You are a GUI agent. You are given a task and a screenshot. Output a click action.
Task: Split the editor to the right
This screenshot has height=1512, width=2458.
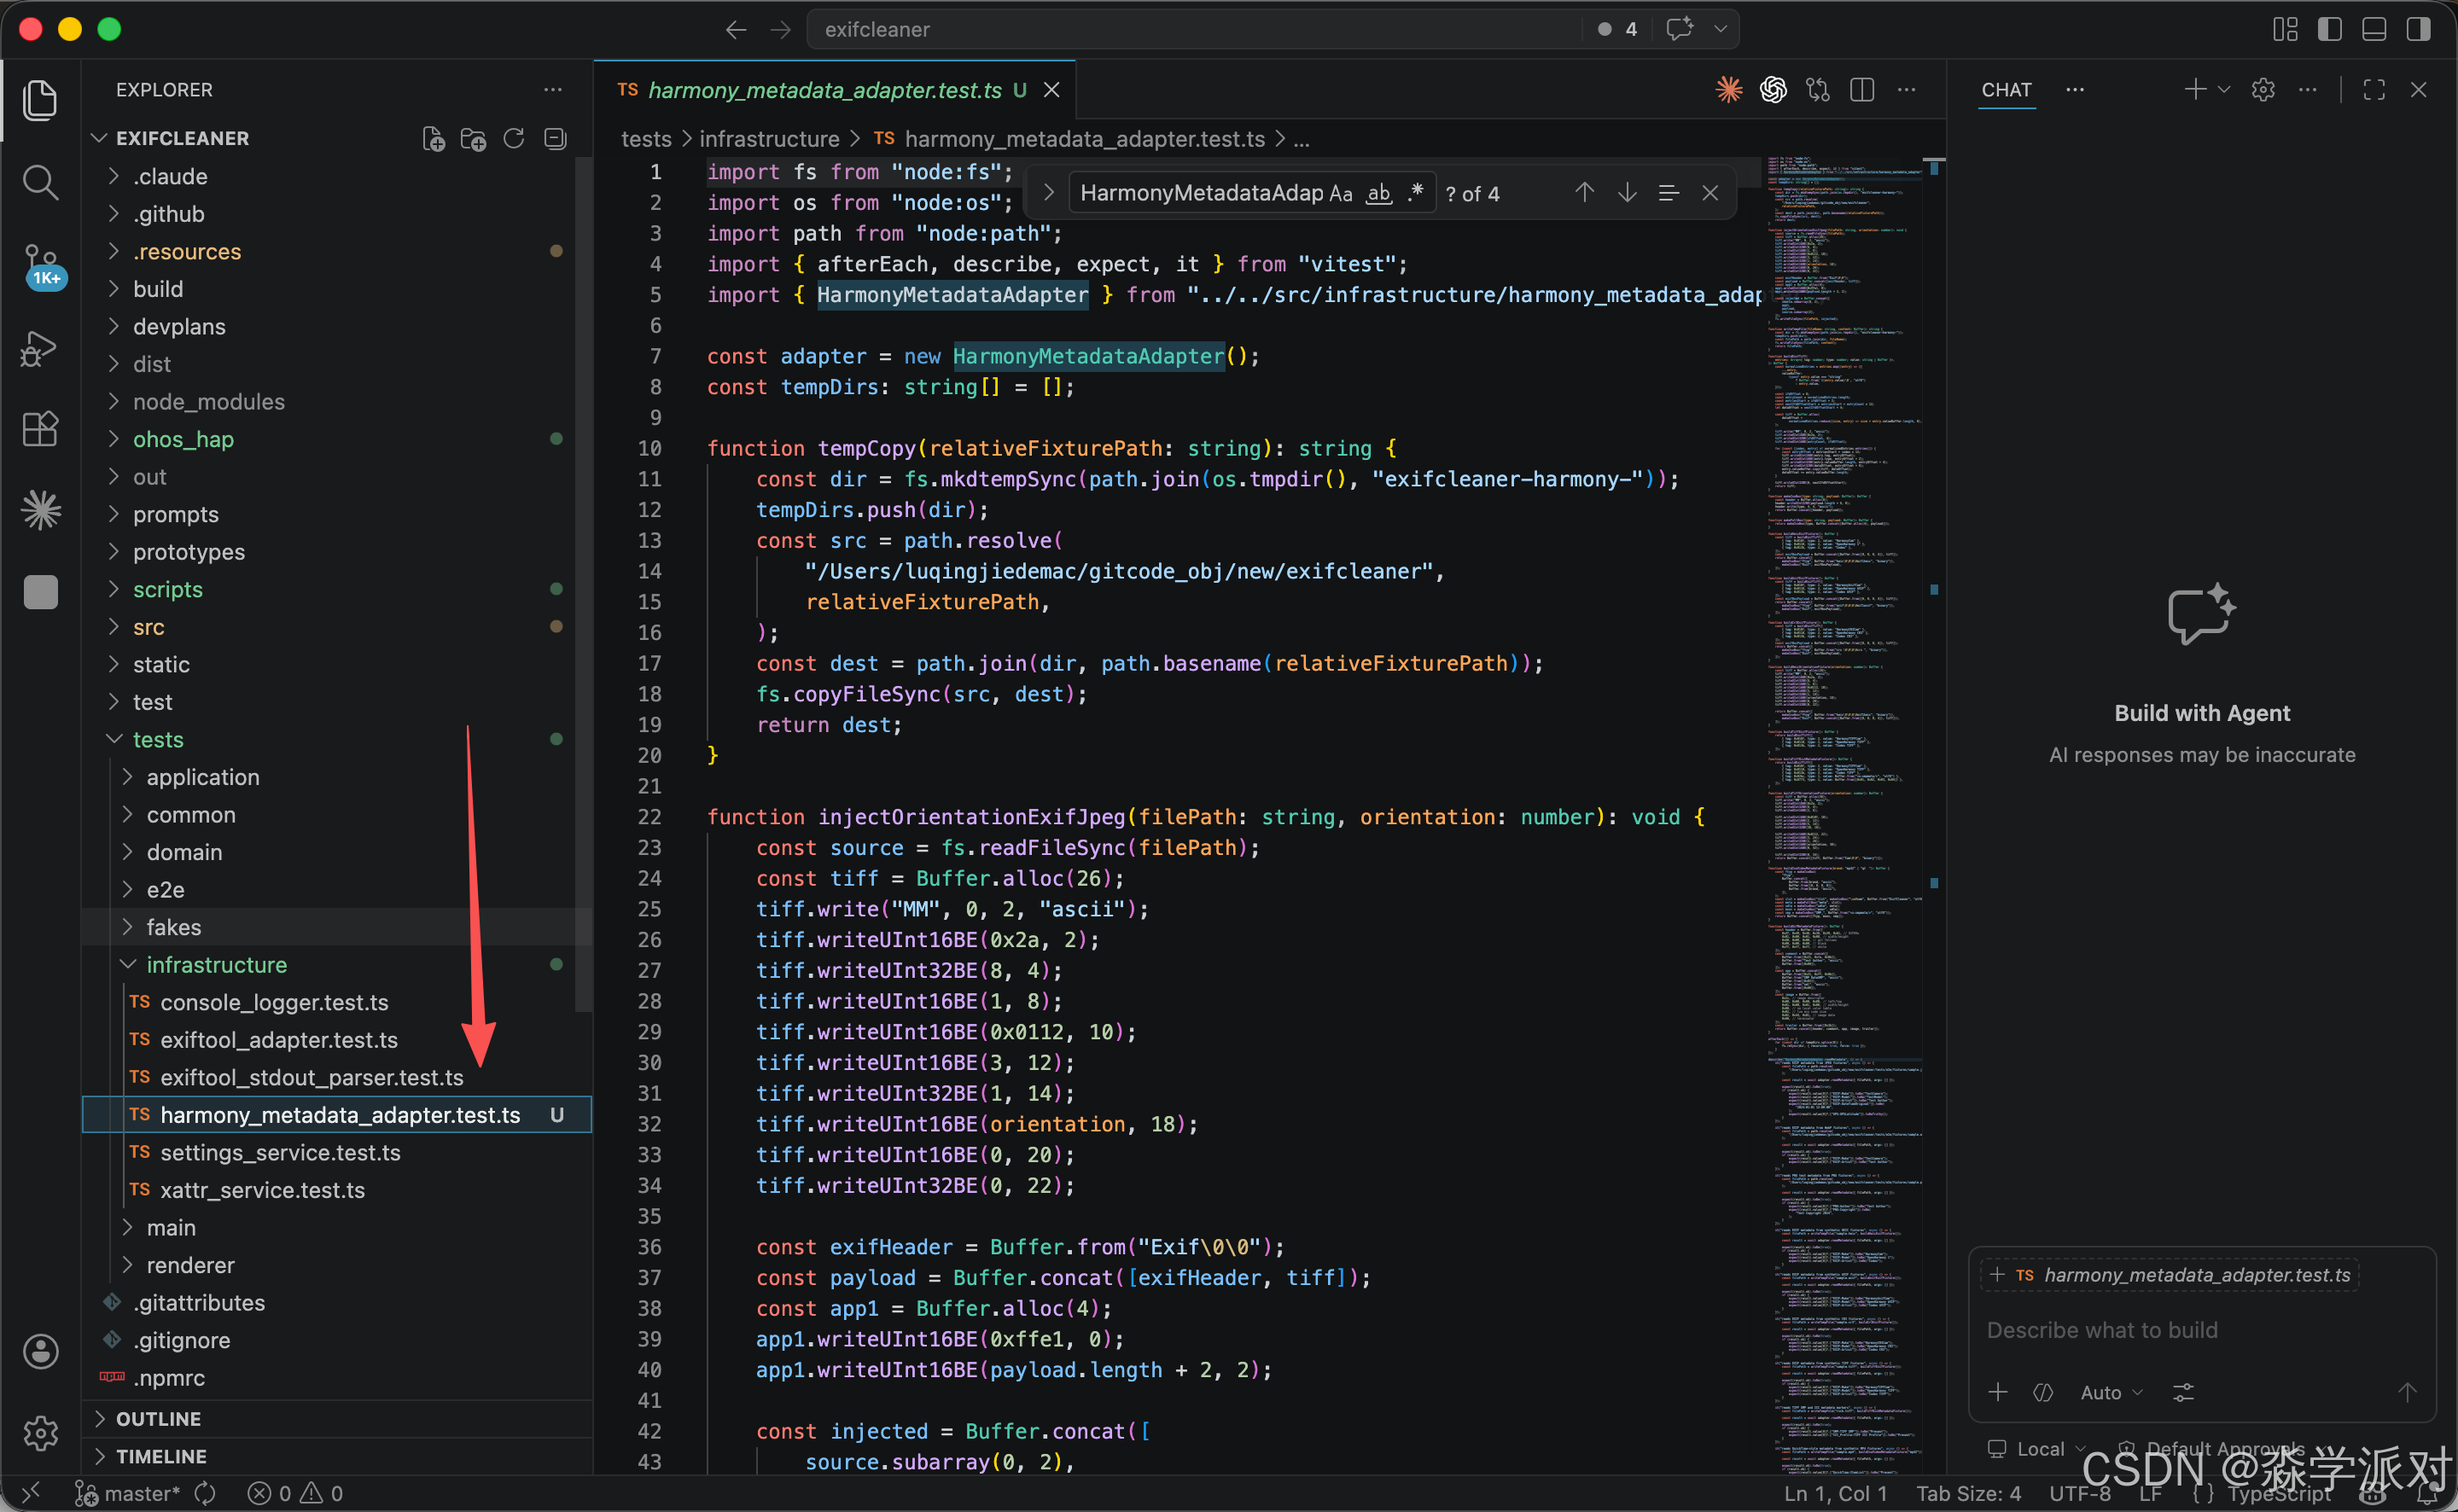coord(1862,90)
